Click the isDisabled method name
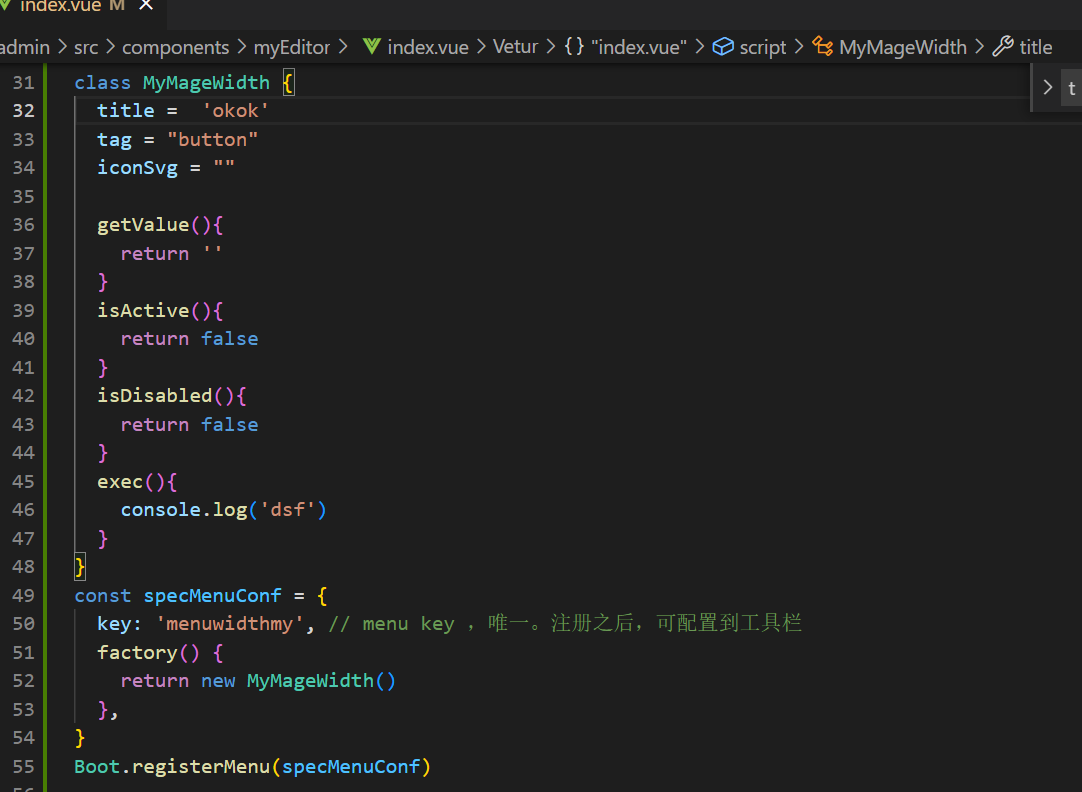1082x792 pixels. 155,396
